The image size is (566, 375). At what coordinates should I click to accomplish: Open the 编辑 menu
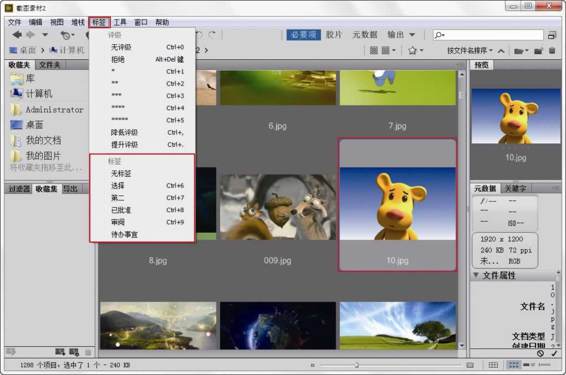(35, 22)
